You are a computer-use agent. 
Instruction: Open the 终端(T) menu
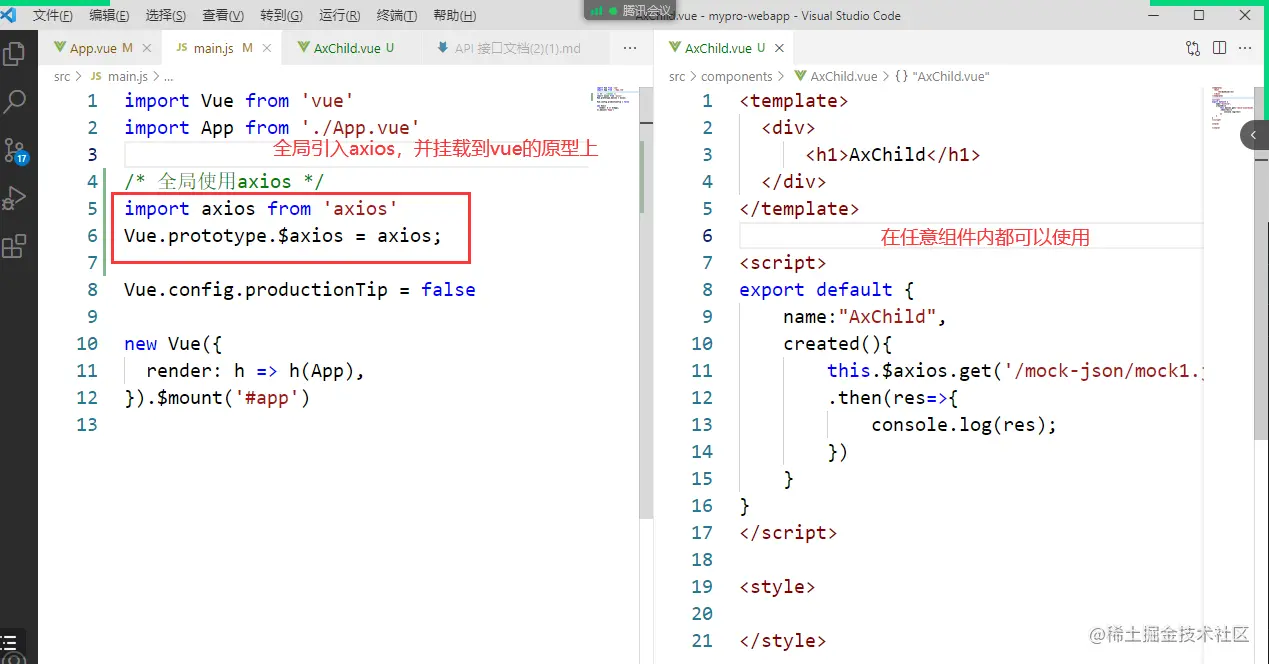point(397,16)
